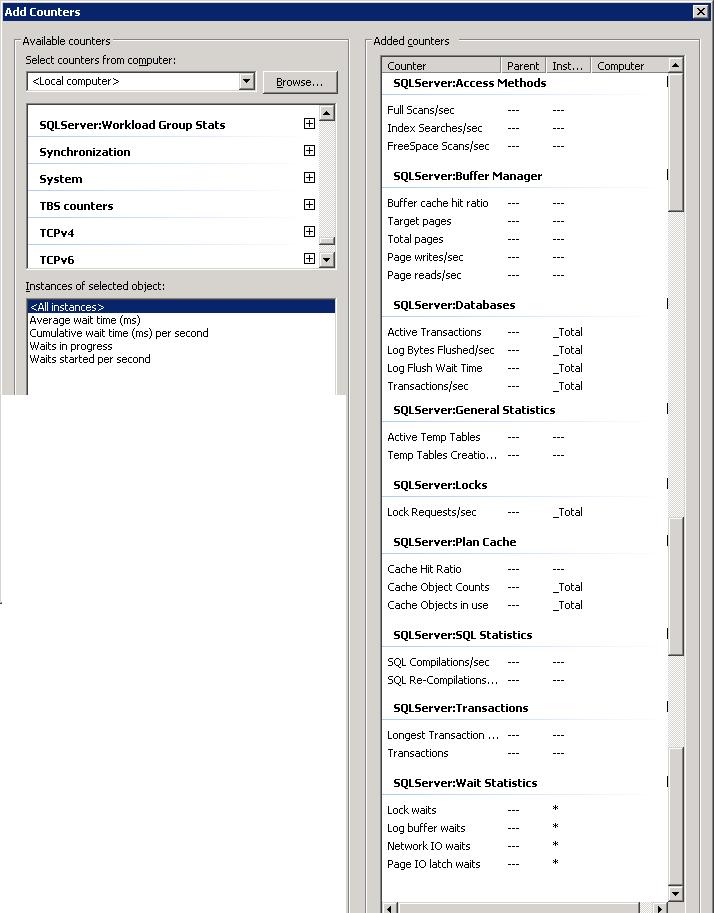Sort by the Counter column header
The width and height of the screenshot is (714, 913).
[441, 66]
